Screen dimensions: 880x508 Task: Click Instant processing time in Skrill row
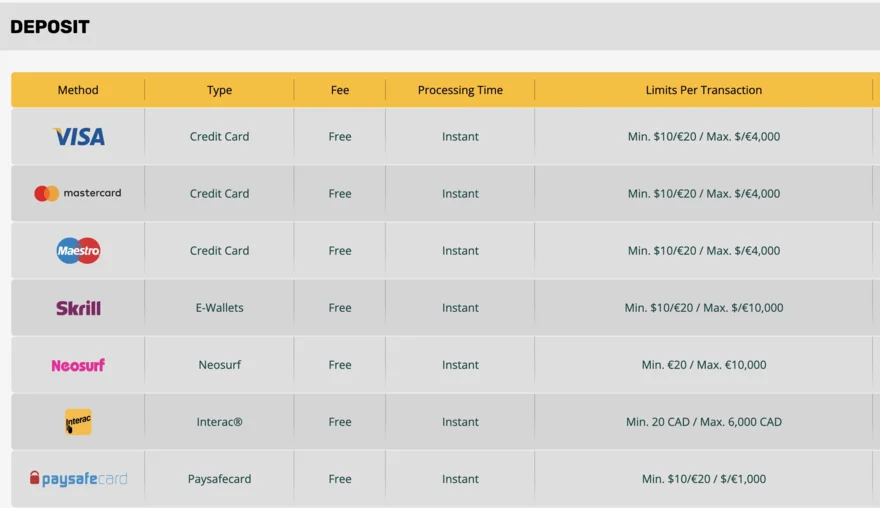click(460, 308)
